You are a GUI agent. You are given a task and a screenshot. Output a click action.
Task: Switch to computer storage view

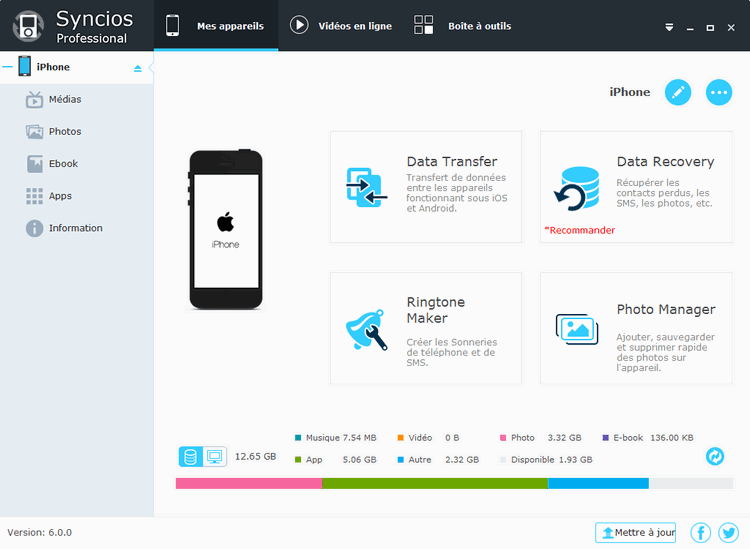click(215, 457)
